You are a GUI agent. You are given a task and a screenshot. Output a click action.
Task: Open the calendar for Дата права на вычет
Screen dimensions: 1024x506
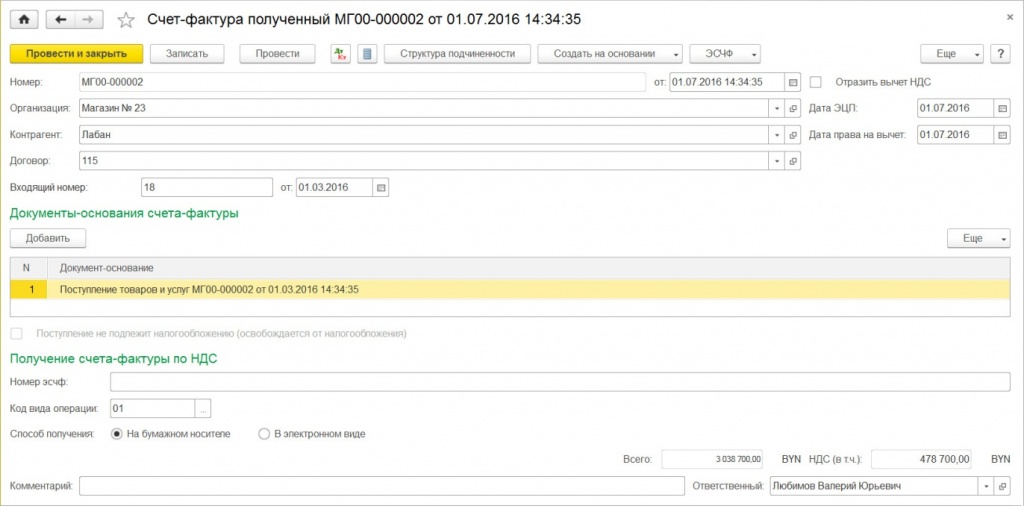[x=1002, y=134]
